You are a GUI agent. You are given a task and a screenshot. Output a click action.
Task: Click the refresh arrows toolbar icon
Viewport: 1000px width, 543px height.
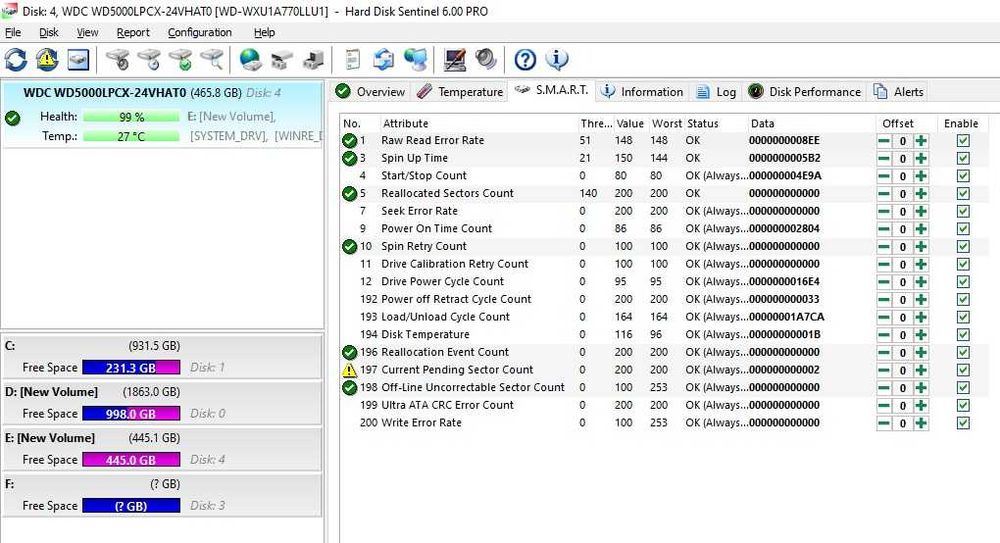pyautogui.click(x=15, y=60)
